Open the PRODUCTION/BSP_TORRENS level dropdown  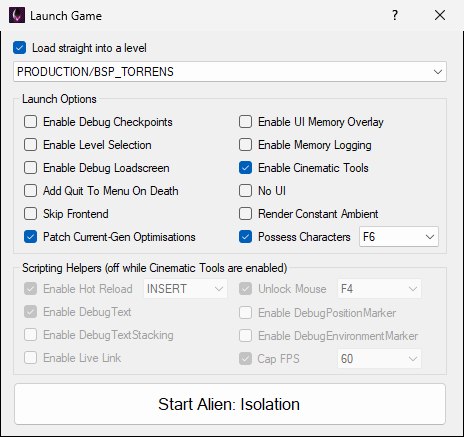click(230, 72)
